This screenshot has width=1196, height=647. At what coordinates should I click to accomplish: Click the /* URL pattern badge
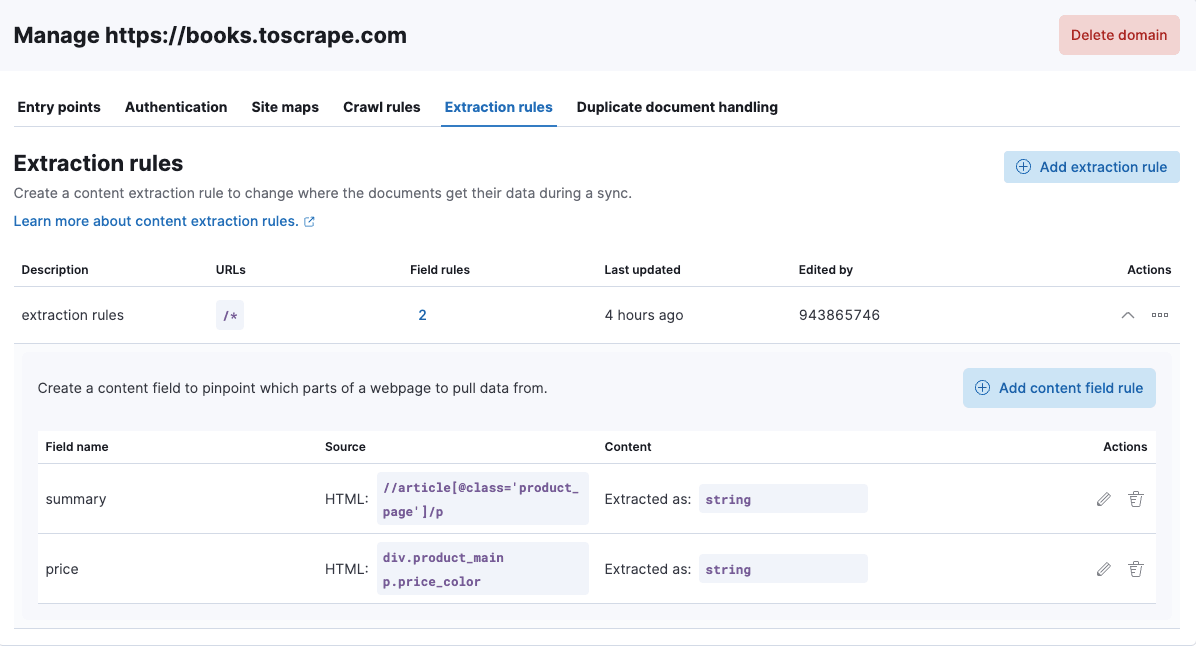[x=230, y=316]
